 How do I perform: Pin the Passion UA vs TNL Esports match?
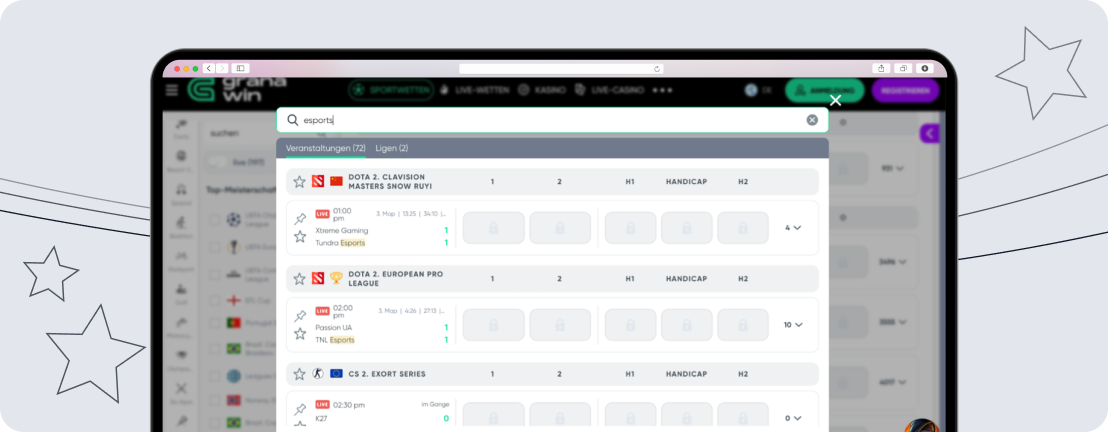click(300, 316)
